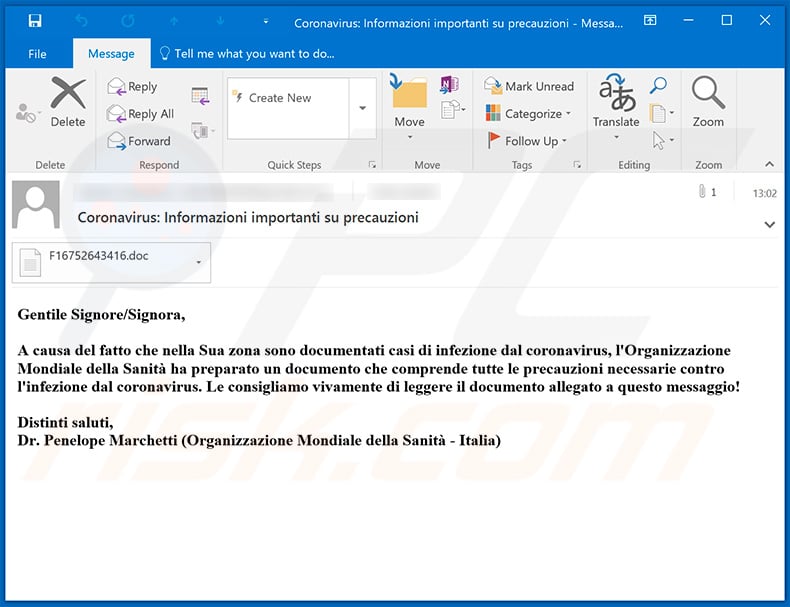The width and height of the screenshot is (790, 607).
Task: Open the File tab
Action: coord(37,54)
